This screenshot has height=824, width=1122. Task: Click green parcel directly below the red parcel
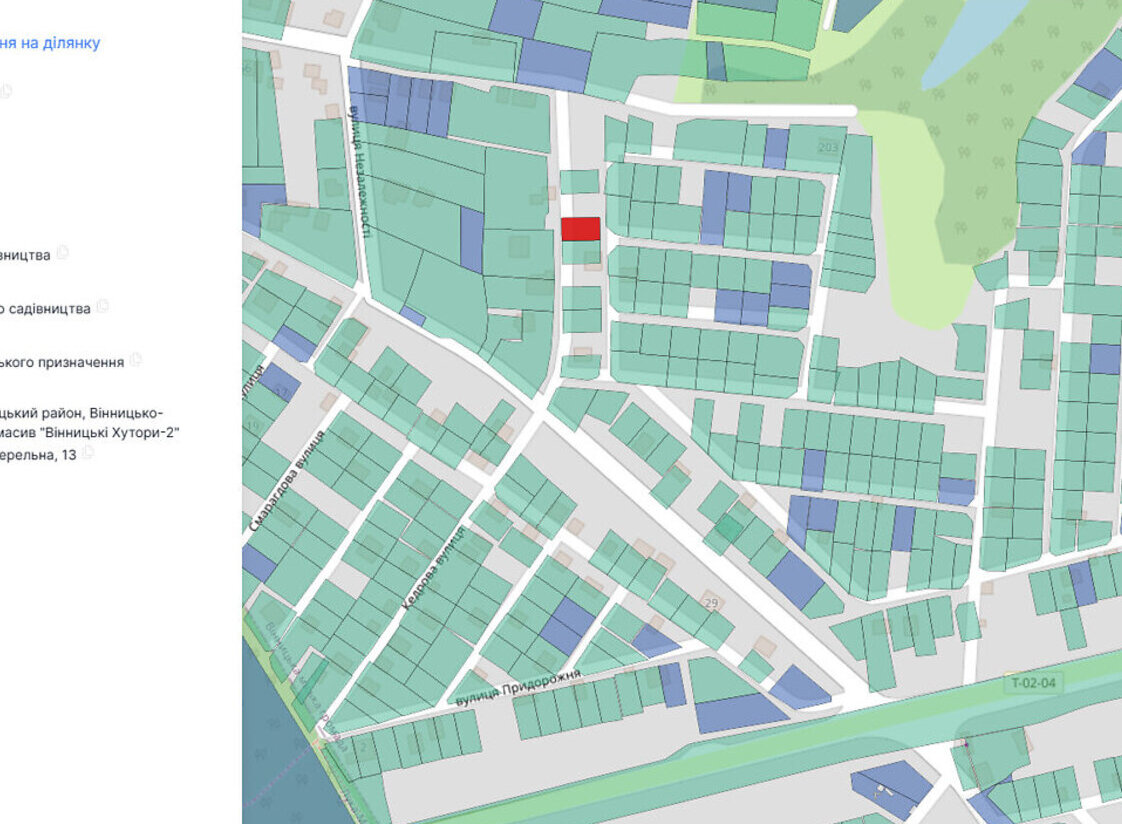[580, 253]
